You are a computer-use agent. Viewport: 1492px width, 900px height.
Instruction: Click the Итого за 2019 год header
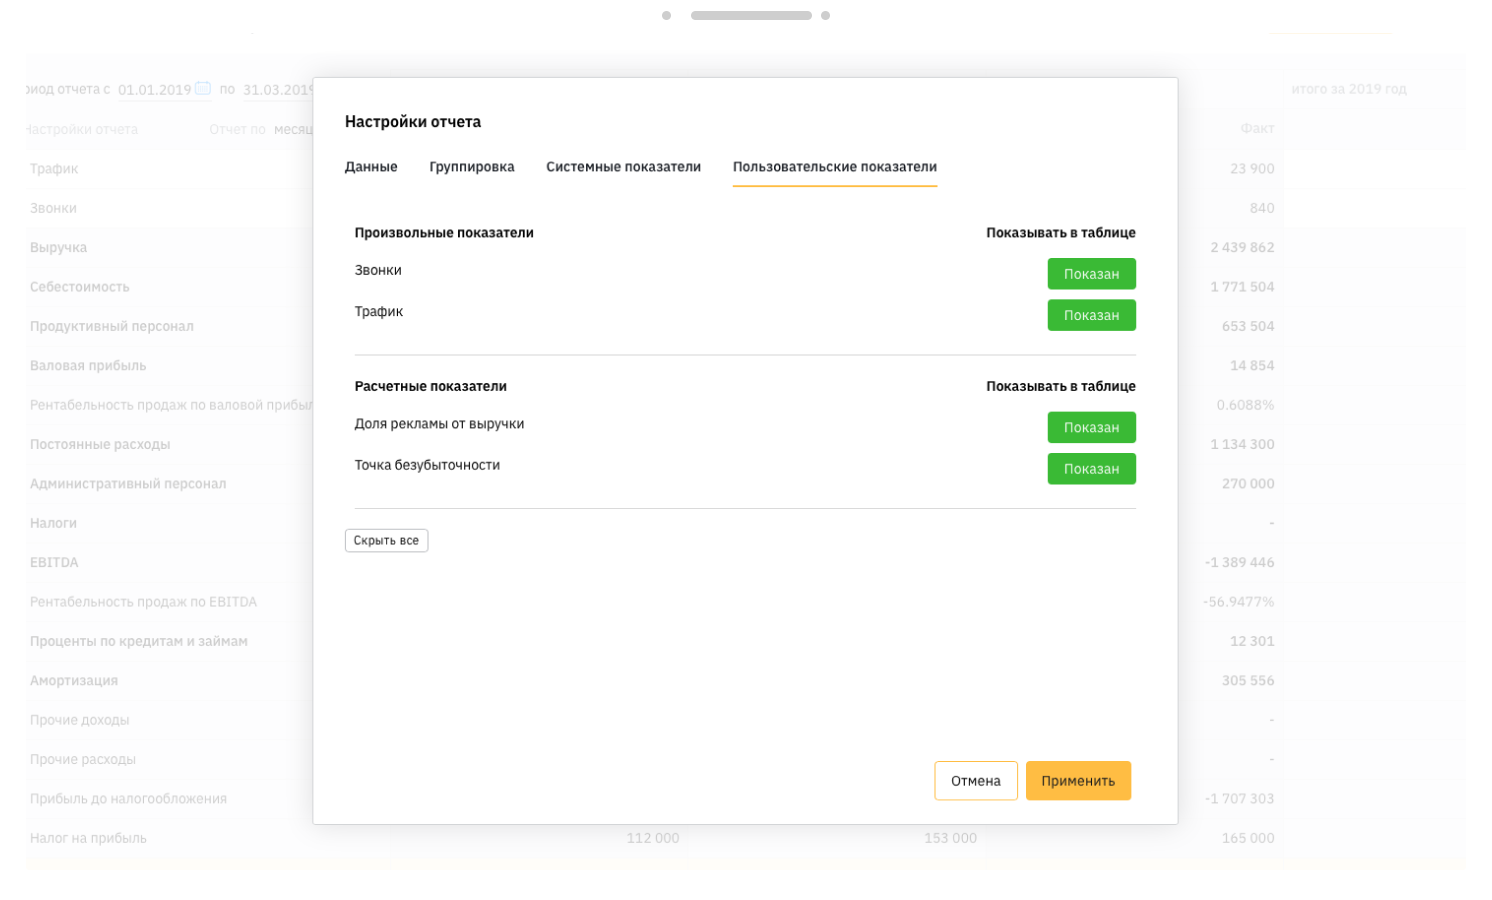coord(1349,89)
